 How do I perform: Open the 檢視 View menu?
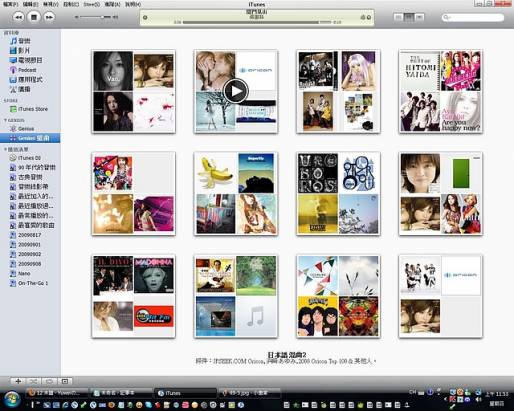pyautogui.click(x=51, y=4)
